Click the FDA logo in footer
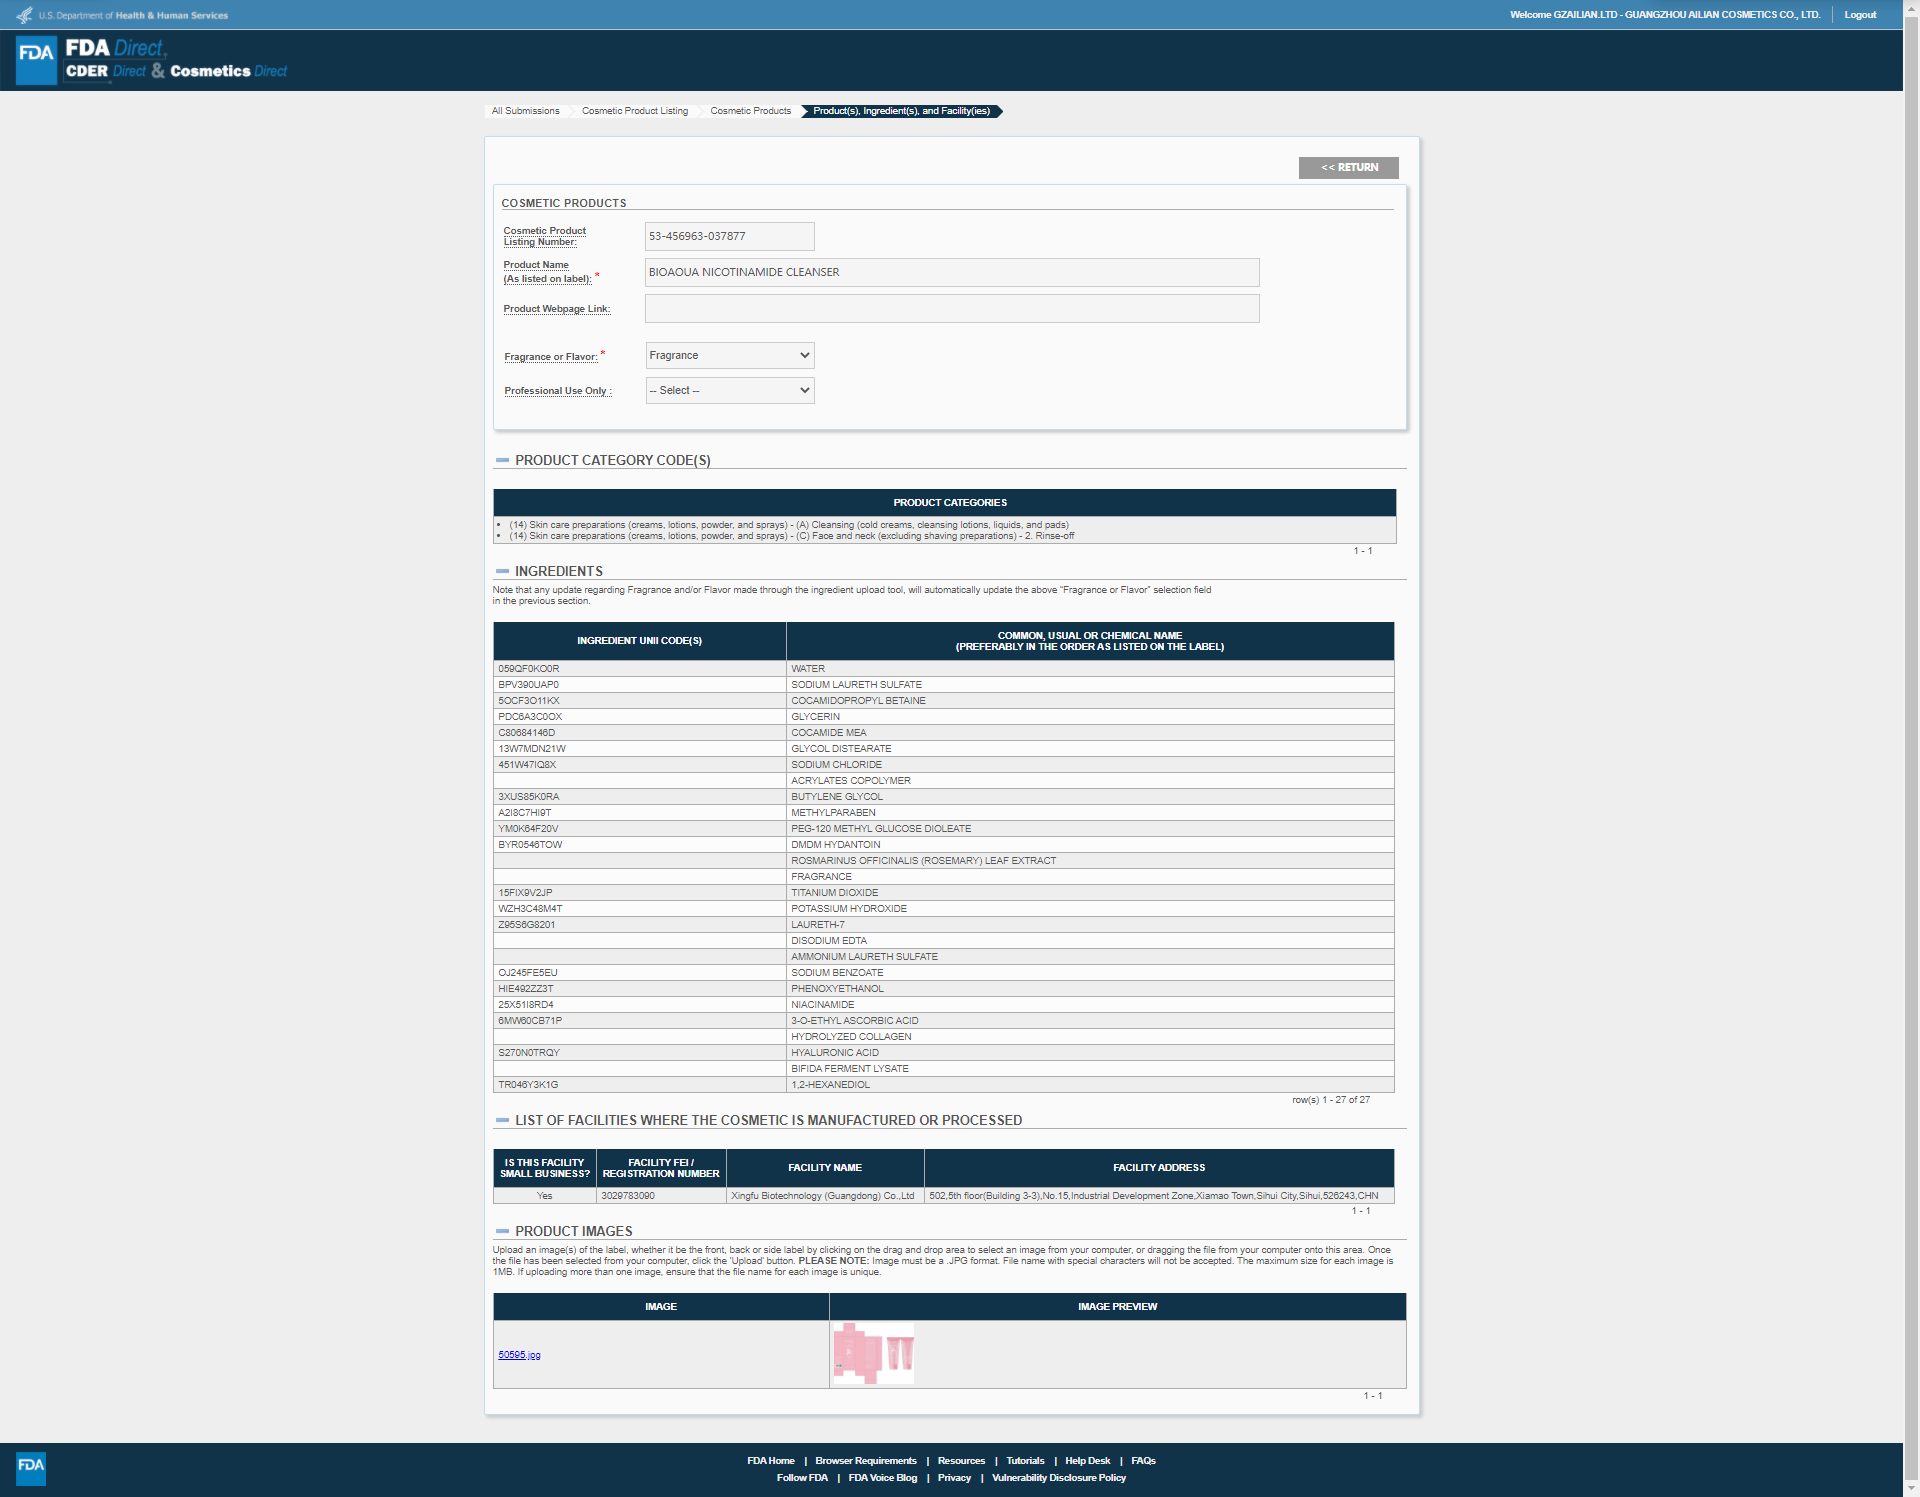The image size is (1920, 1497). (31, 1467)
